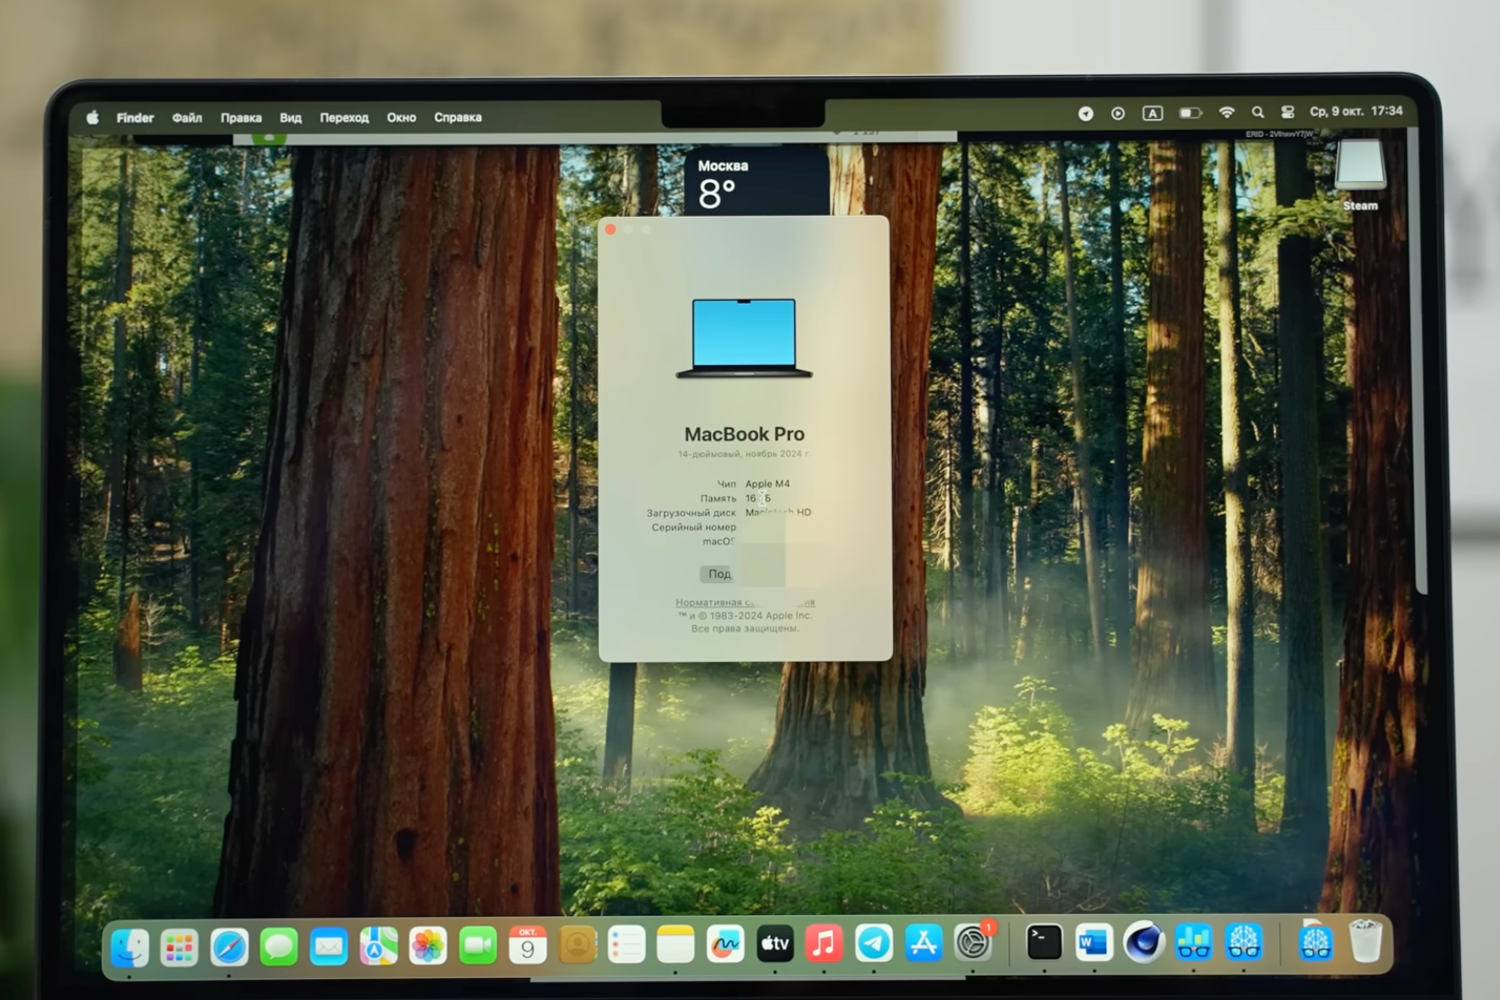The height and width of the screenshot is (1000, 1500).
Task: Click the play circle menu bar icon
Action: click(1118, 114)
